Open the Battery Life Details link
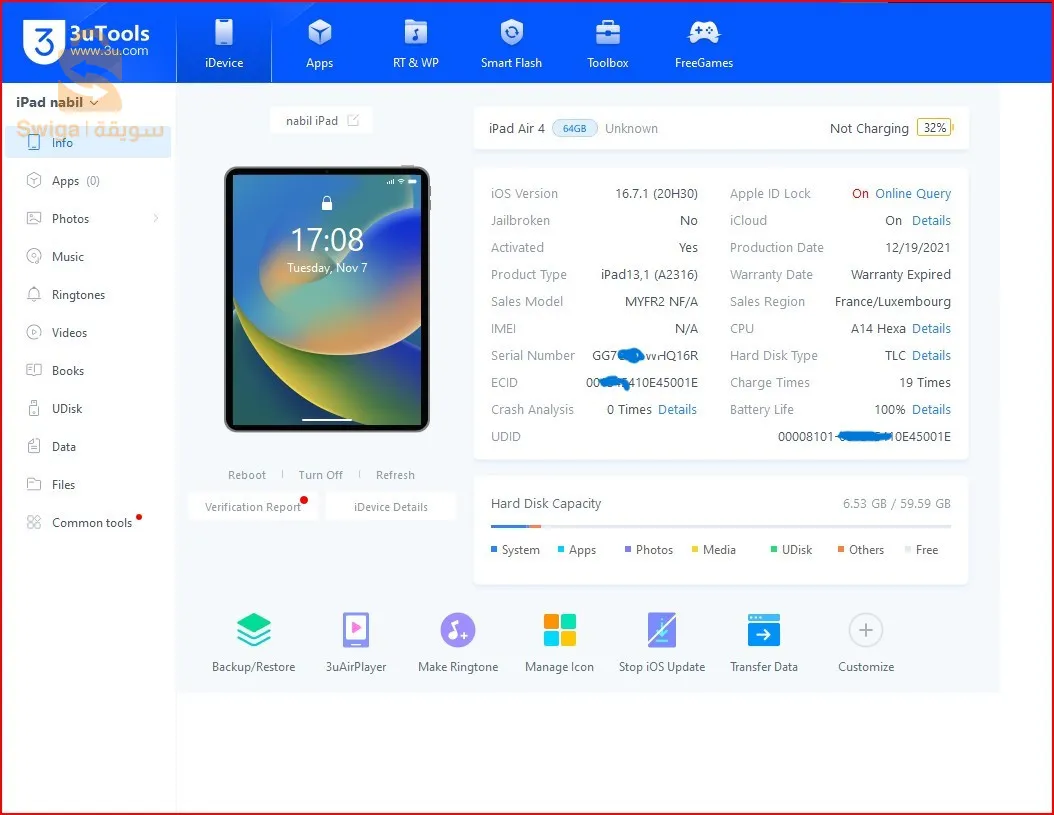The width and height of the screenshot is (1054, 815). coord(930,410)
